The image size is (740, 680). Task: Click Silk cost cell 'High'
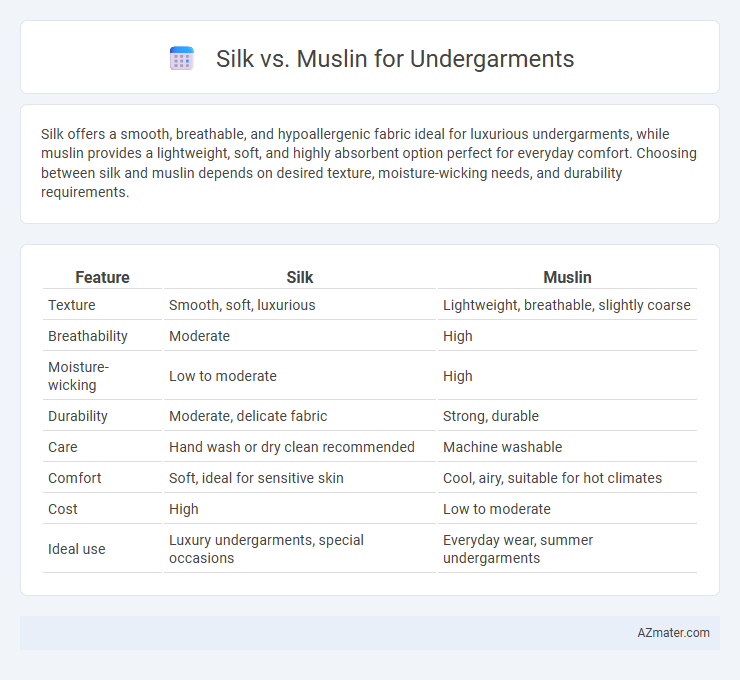(x=184, y=509)
